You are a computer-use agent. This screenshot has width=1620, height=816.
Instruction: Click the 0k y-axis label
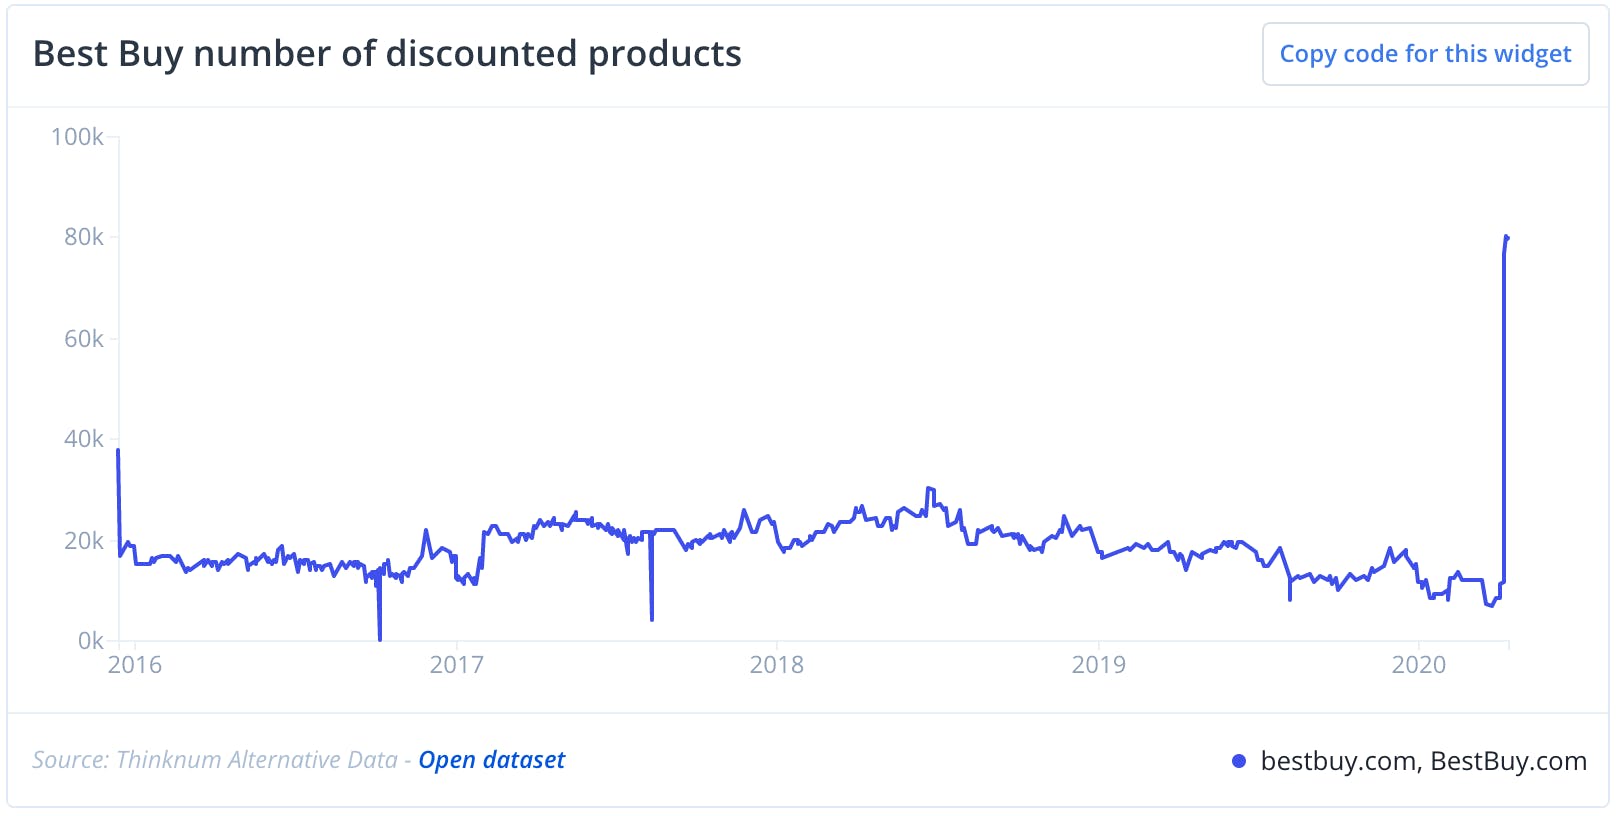point(90,641)
